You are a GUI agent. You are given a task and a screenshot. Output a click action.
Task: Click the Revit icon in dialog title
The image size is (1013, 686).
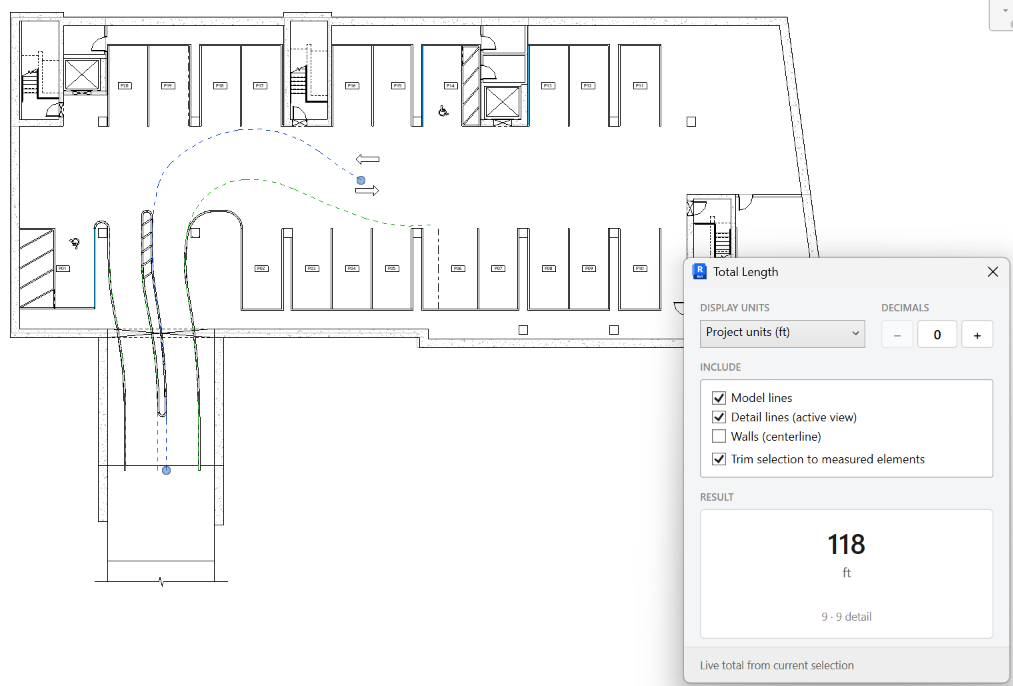point(699,271)
